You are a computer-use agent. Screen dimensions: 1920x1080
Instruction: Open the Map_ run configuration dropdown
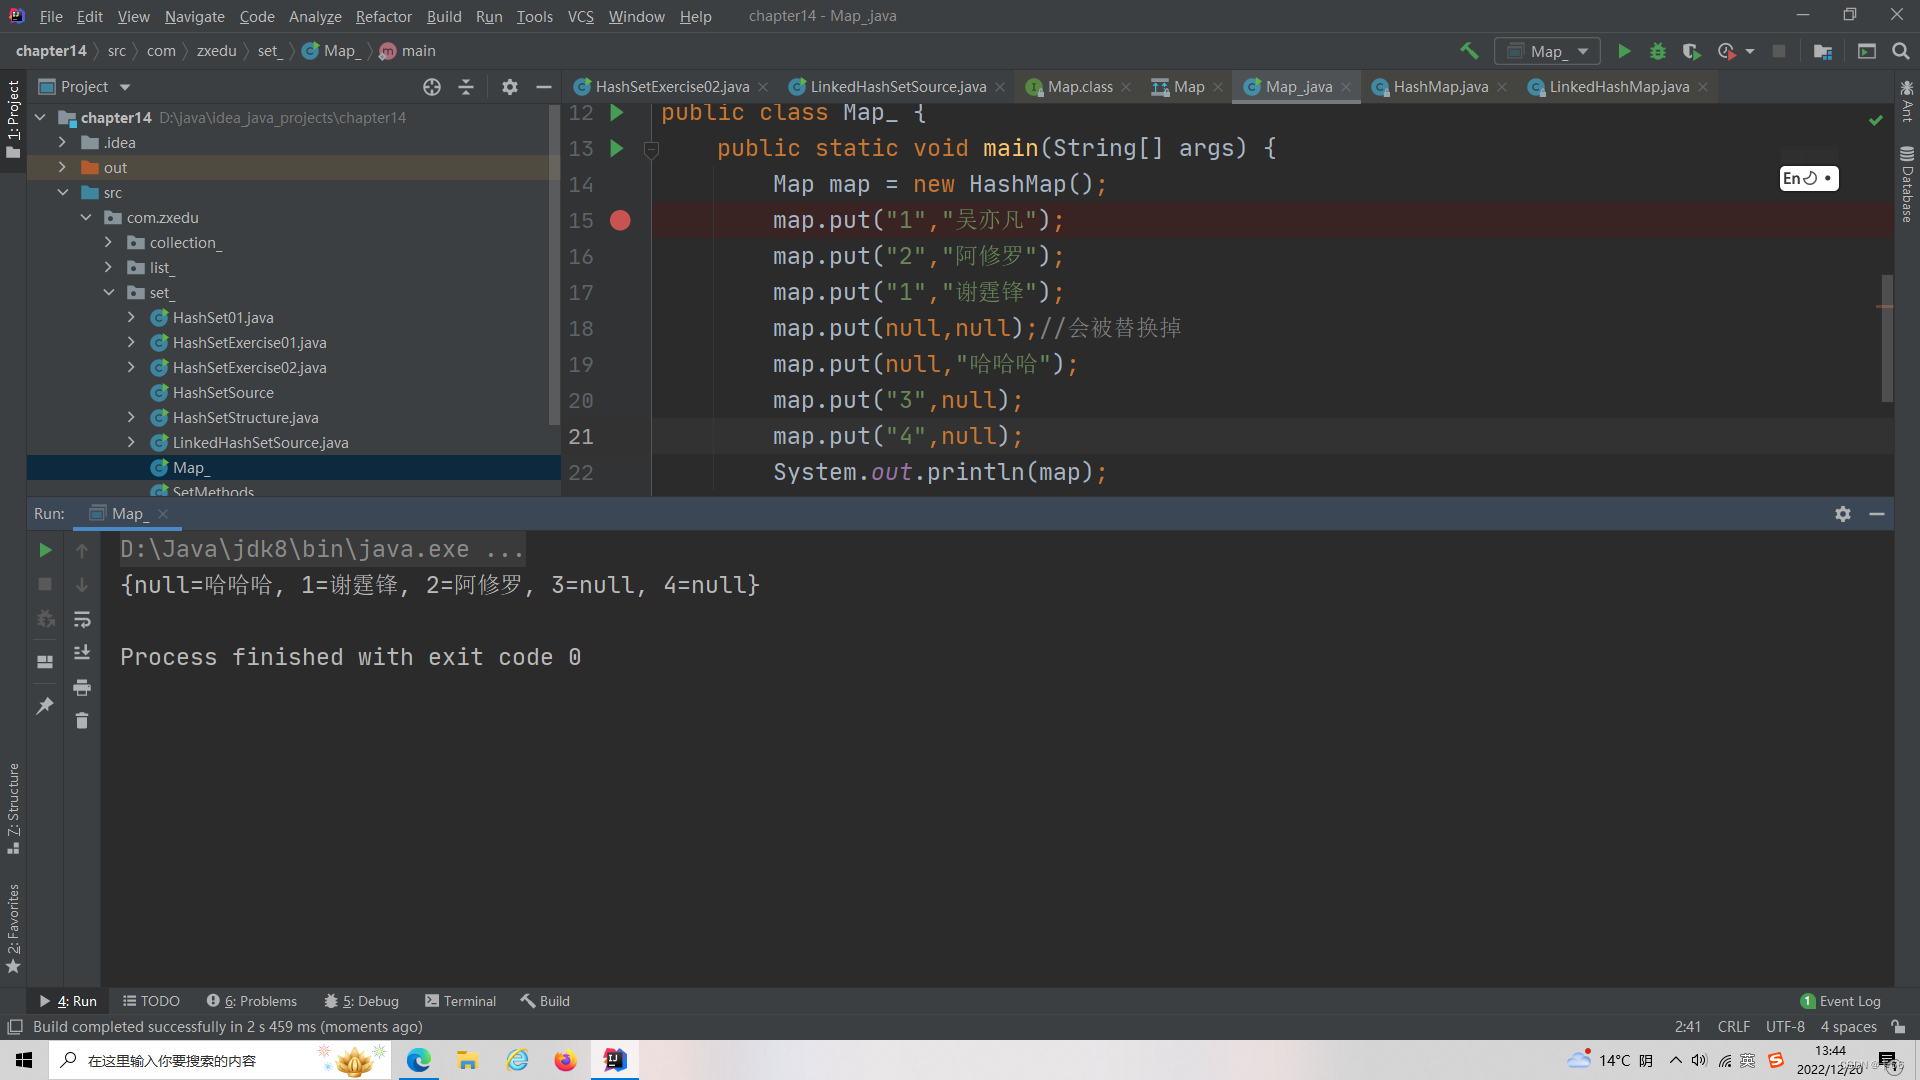(1547, 51)
